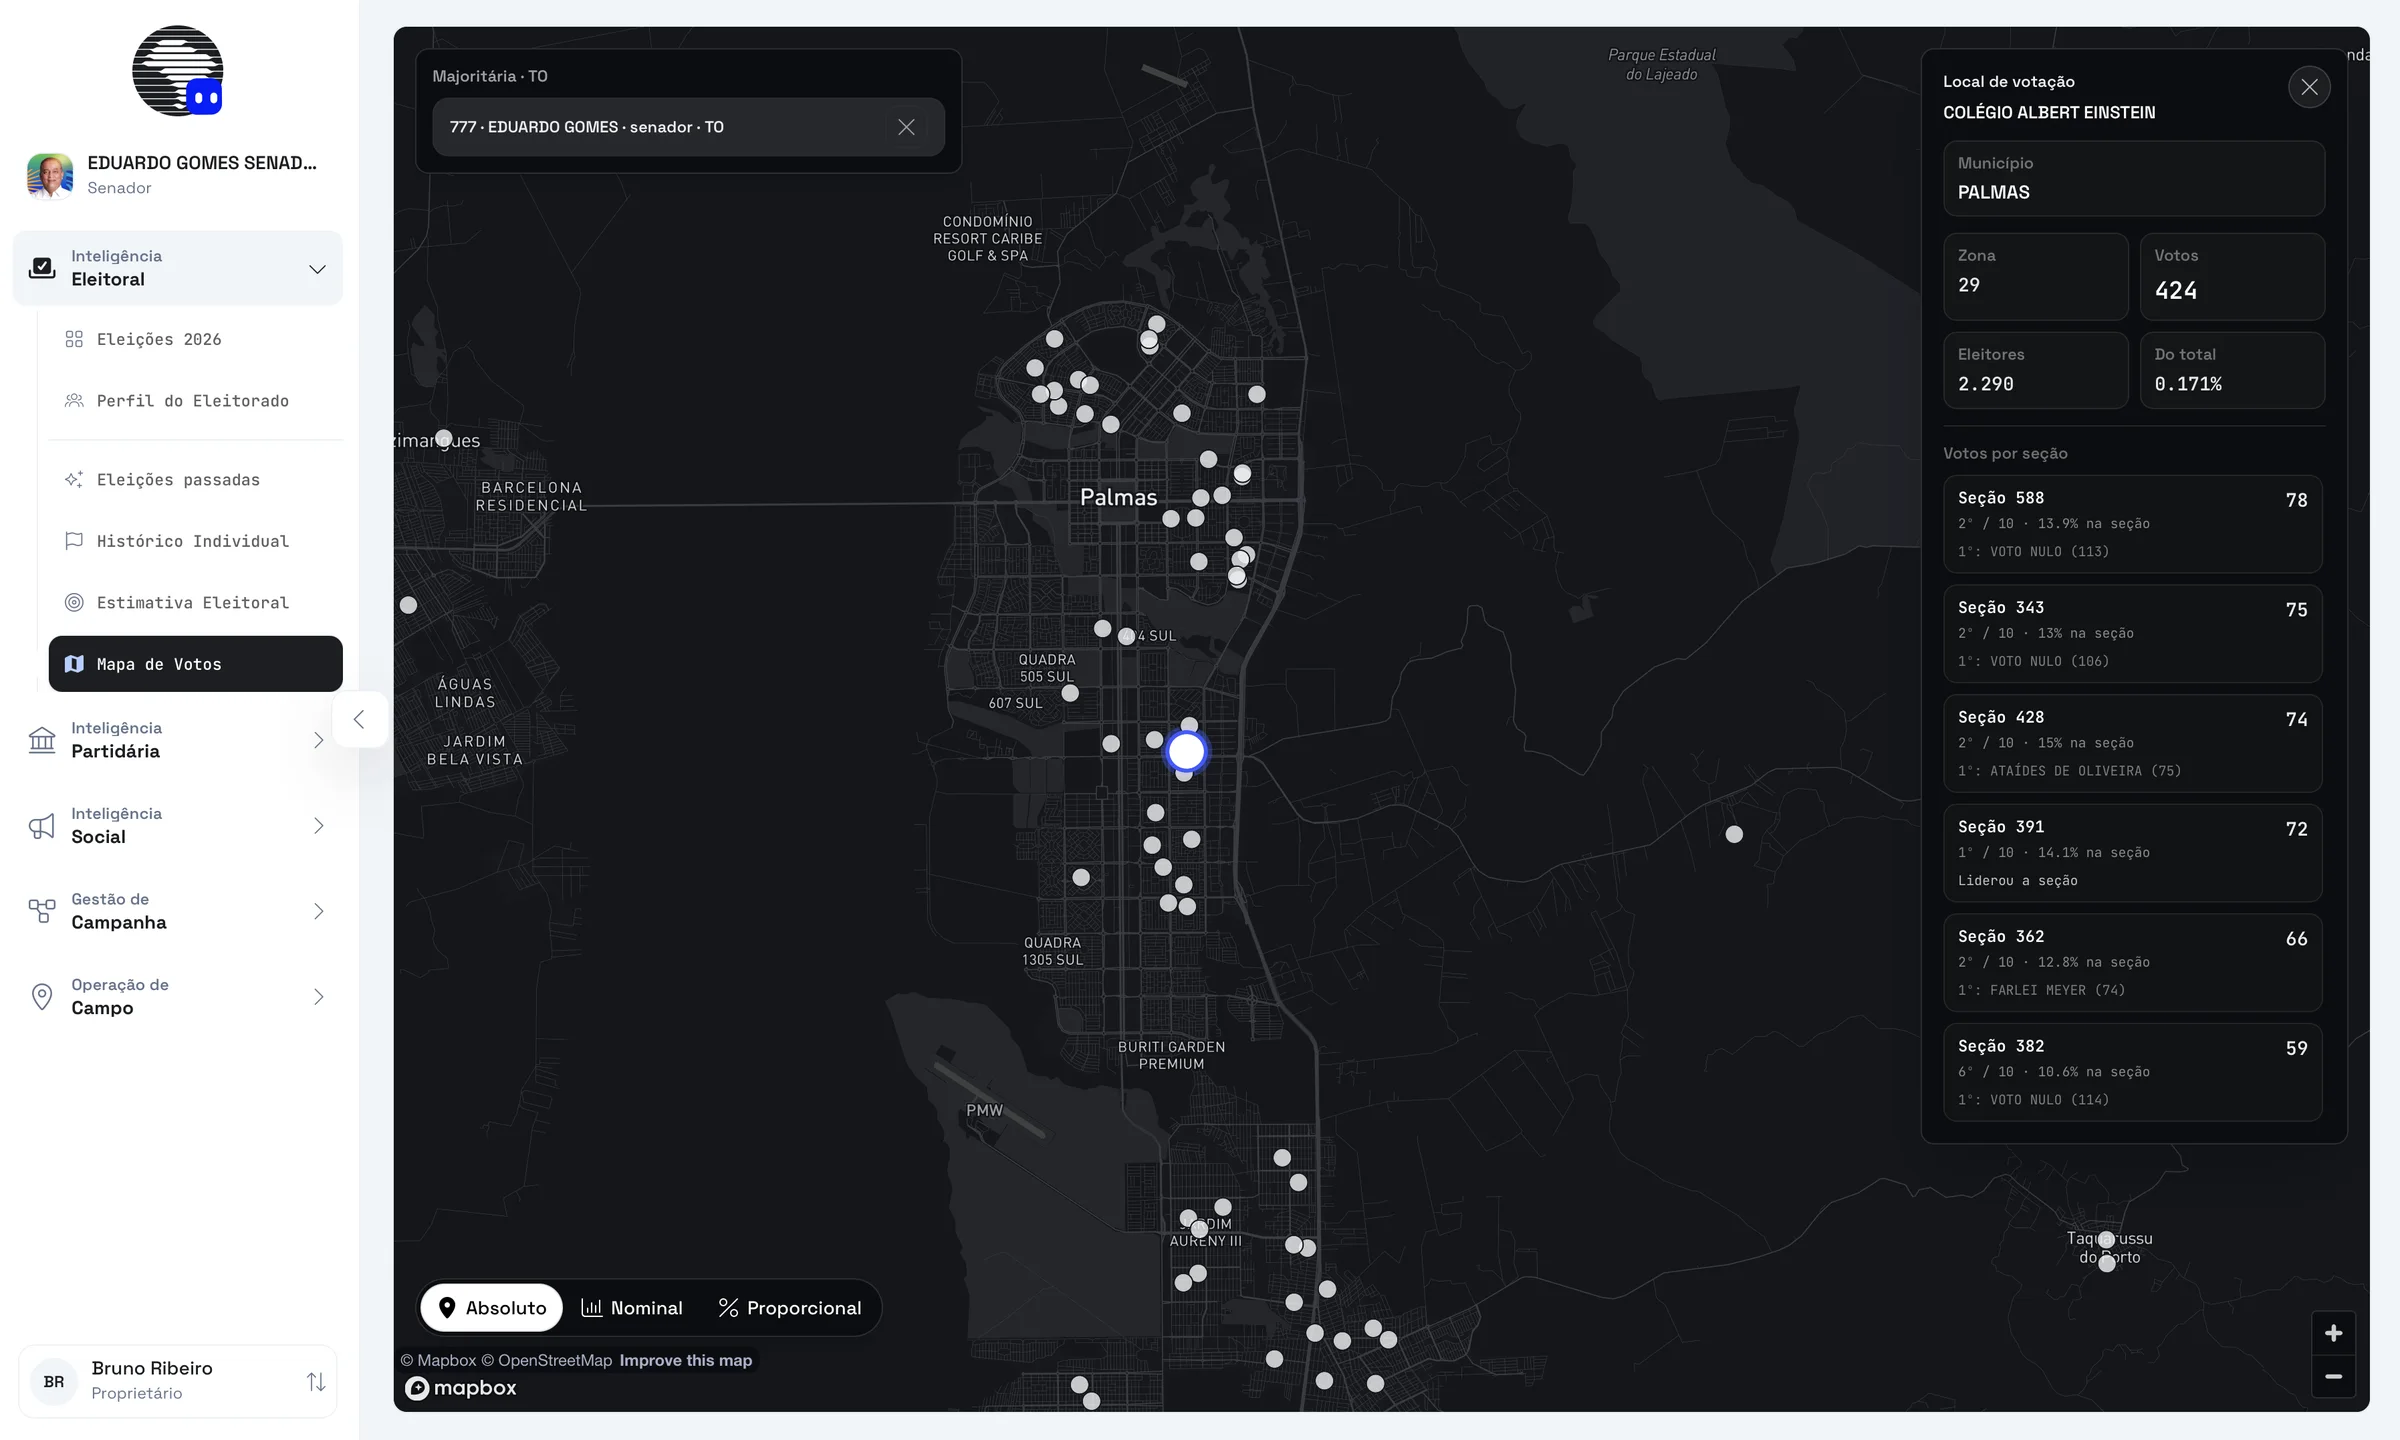Click the Seção 391 card
The width and height of the screenshot is (2400, 1440).
2132,853
